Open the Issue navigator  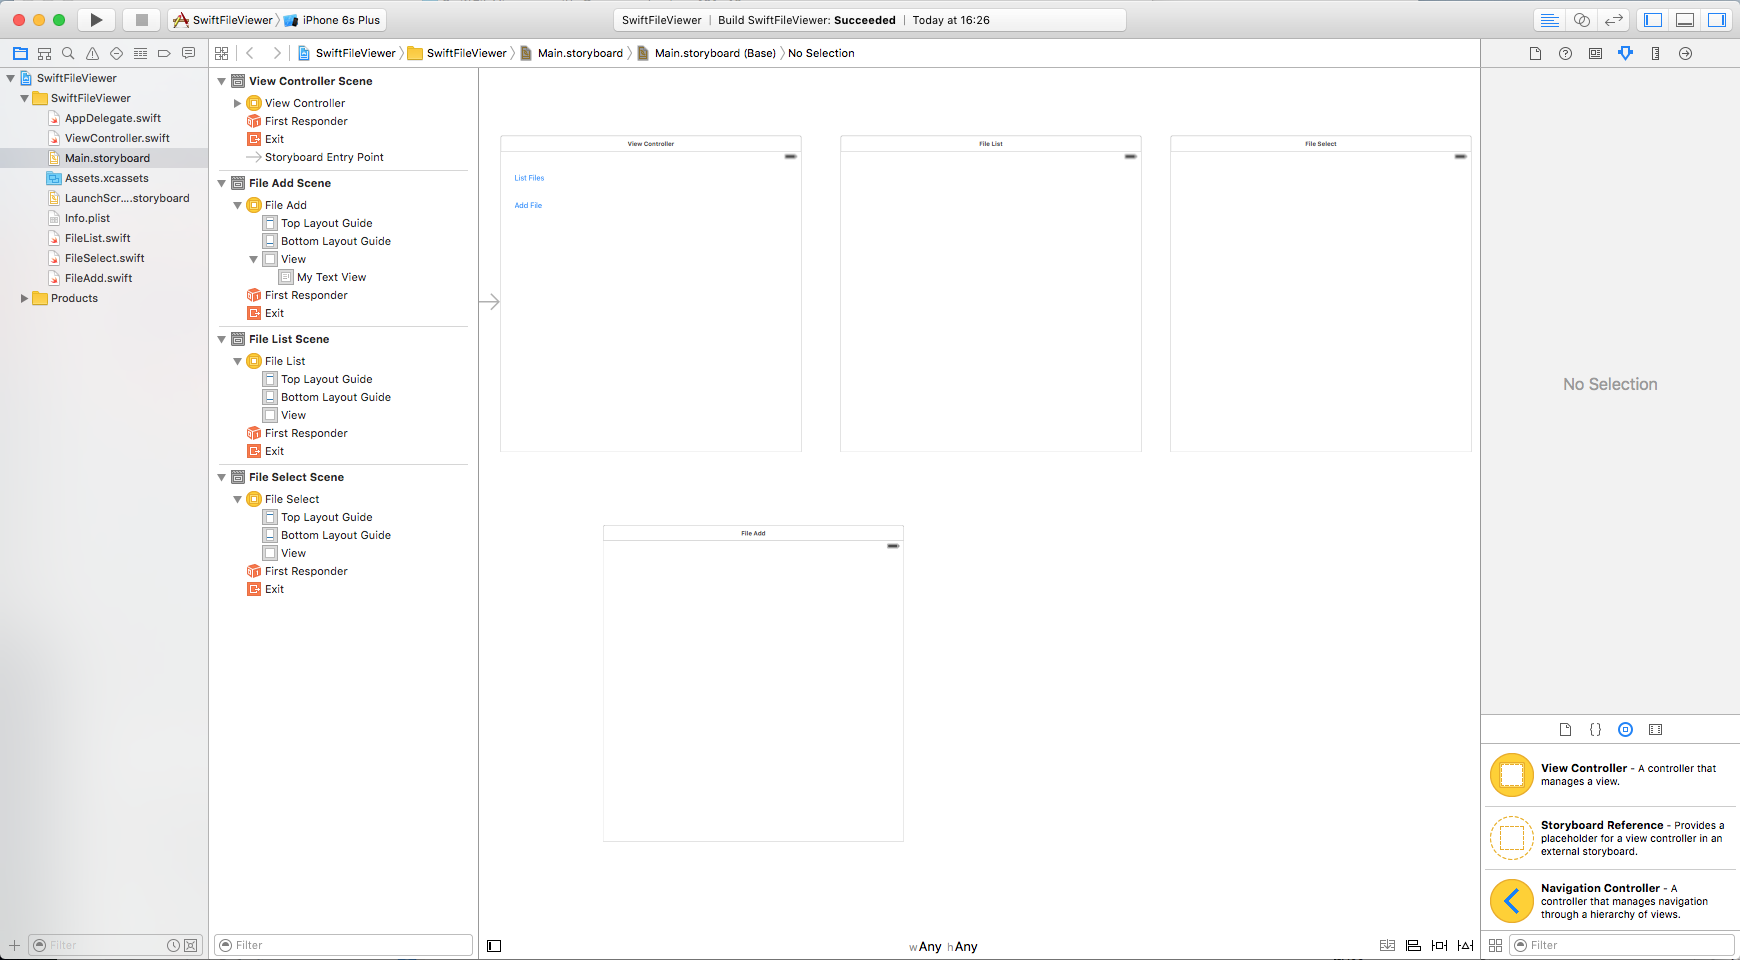click(x=92, y=54)
